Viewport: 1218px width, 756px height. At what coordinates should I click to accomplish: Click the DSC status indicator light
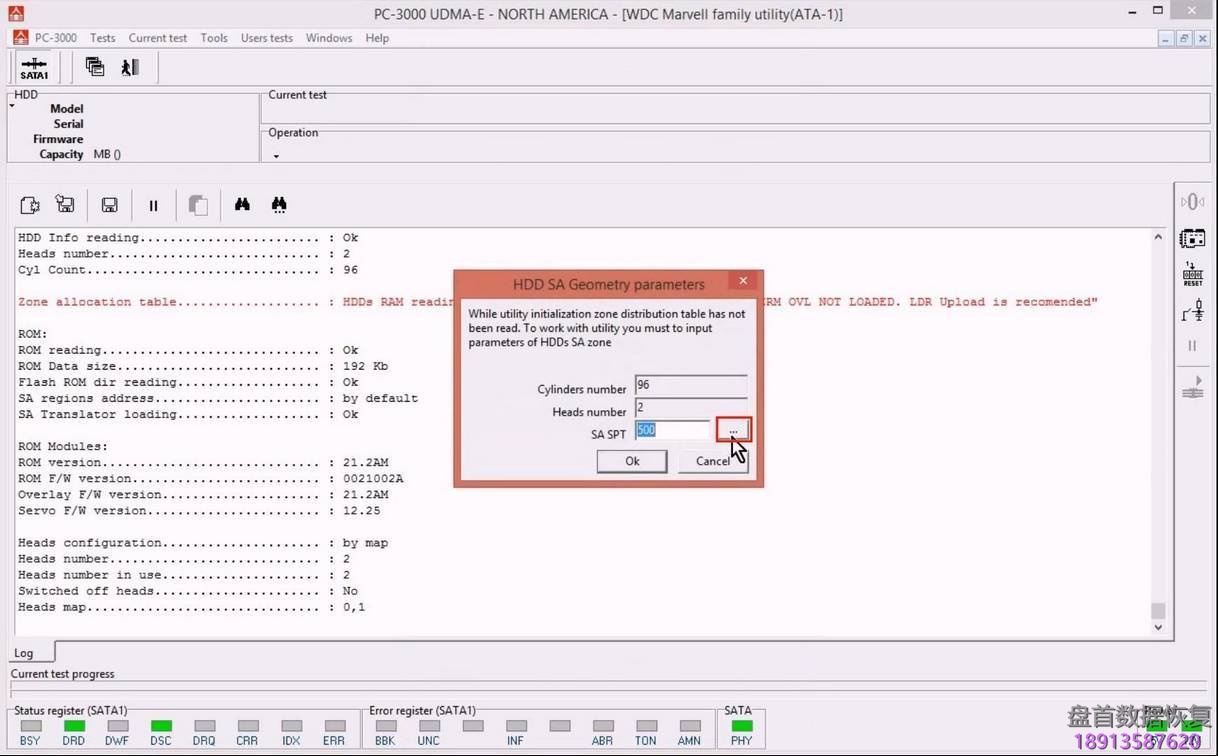point(159,727)
